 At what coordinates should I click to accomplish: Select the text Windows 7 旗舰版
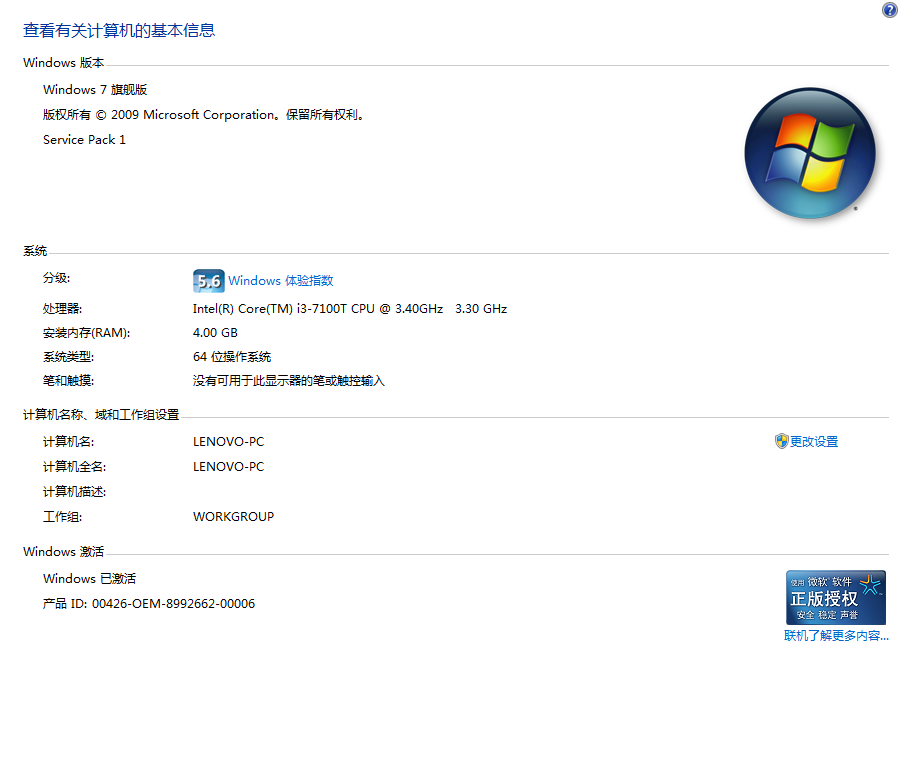tap(95, 90)
